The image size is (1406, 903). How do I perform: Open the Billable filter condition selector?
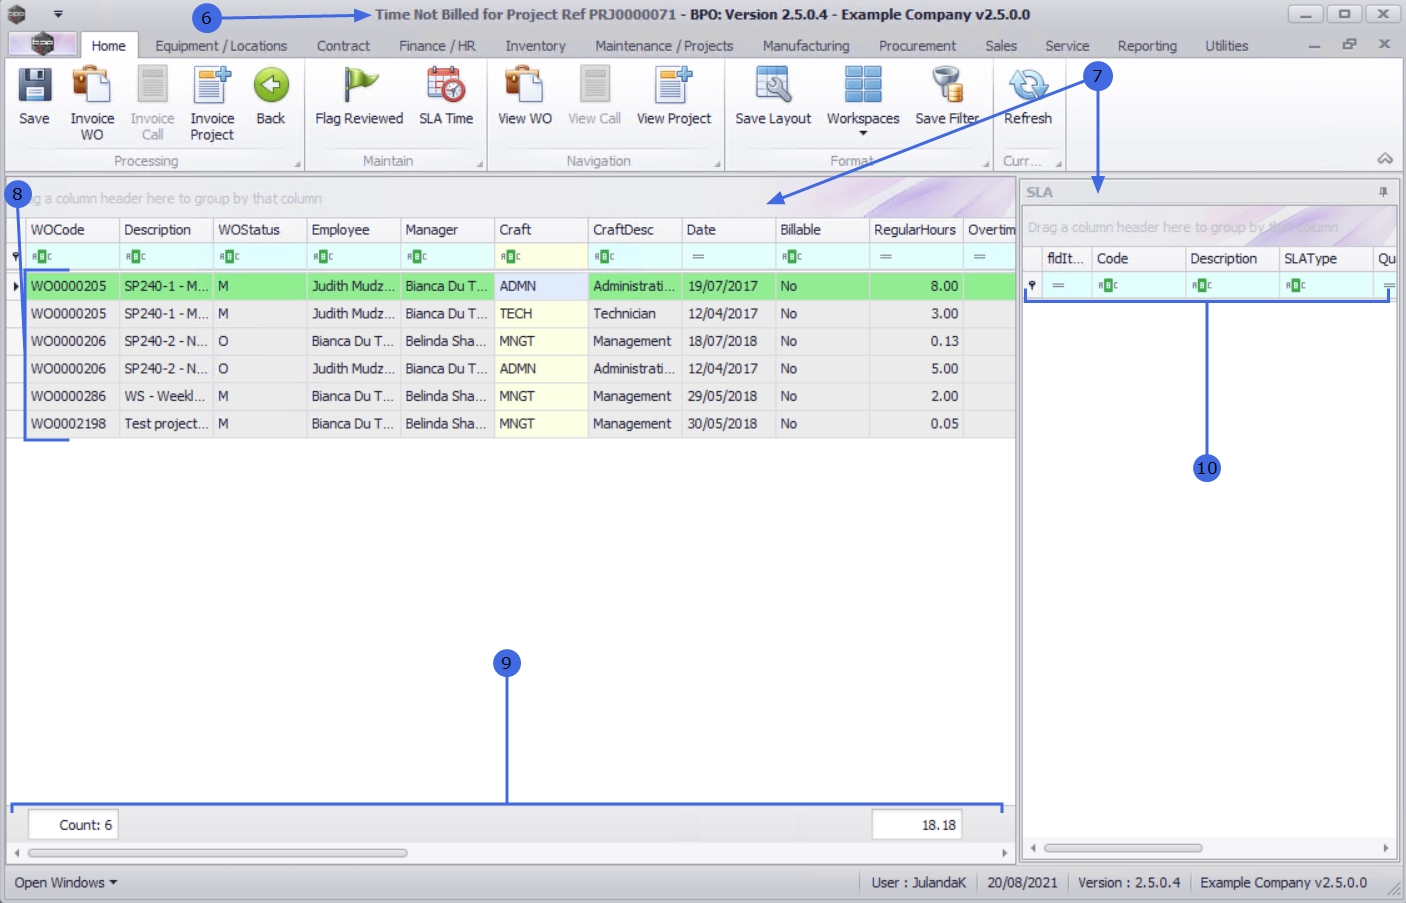click(791, 257)
